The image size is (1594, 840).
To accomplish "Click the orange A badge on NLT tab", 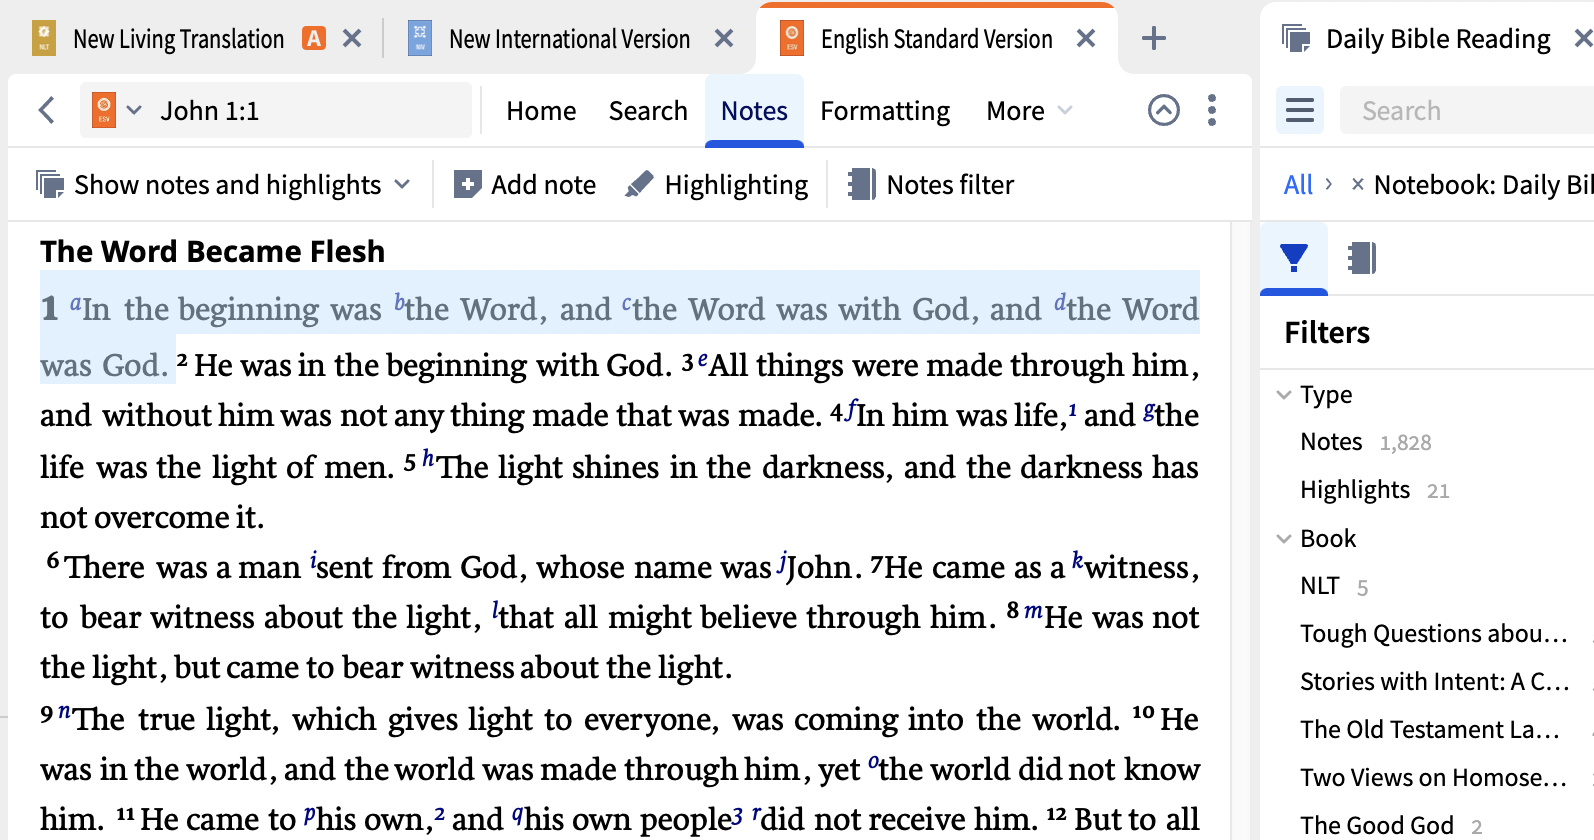I will click(x=314, y=39).
